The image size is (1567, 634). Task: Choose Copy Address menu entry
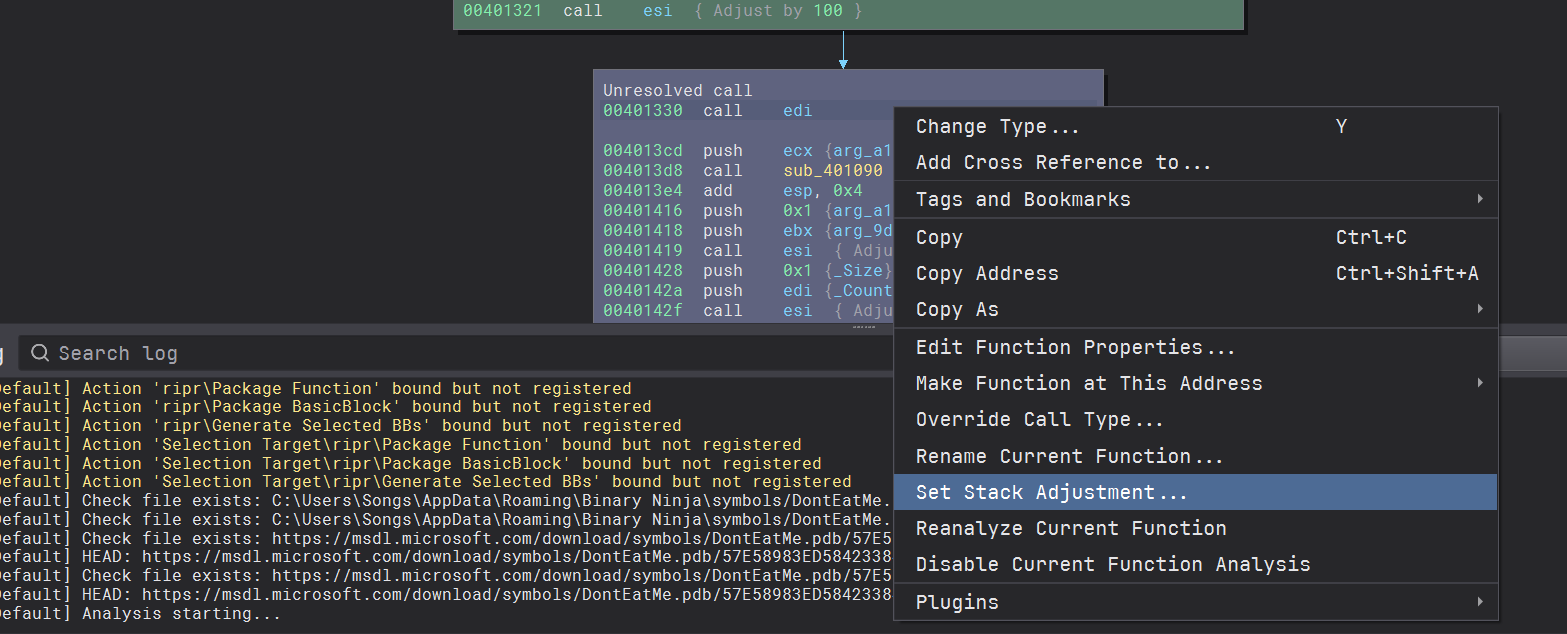tap(986, 274)
